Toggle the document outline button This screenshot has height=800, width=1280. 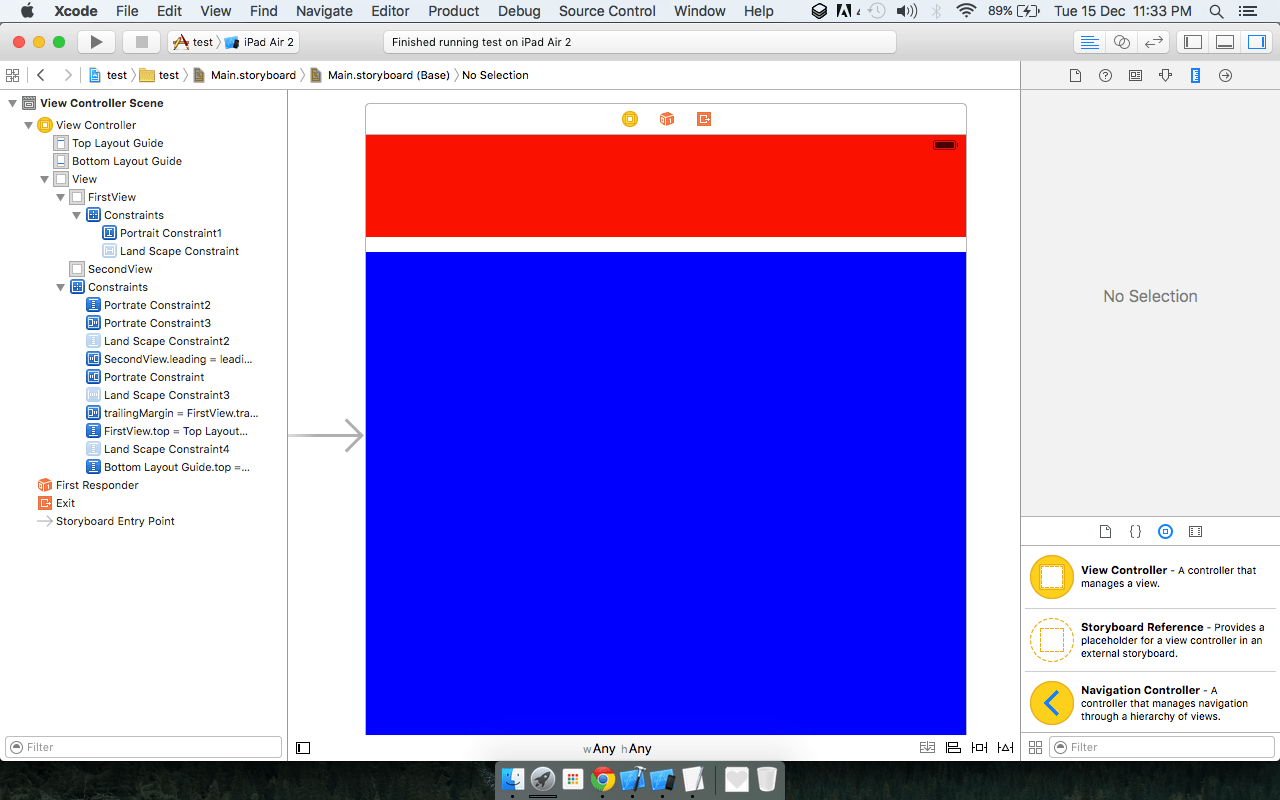click(x=304, y=748)
